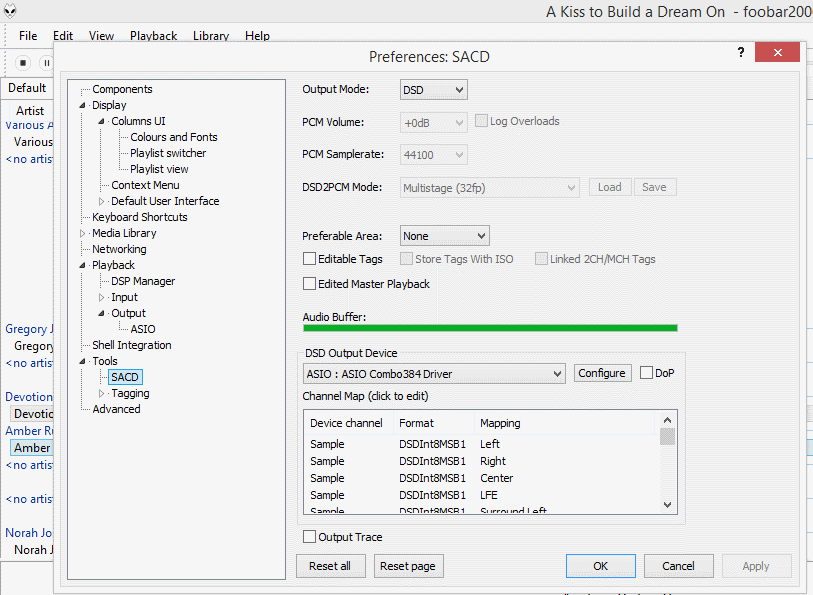The image size is (813, 595).
Task: Click the Audio Buffer progress bar
Action: pyautogui.click(x=490, y=328)
